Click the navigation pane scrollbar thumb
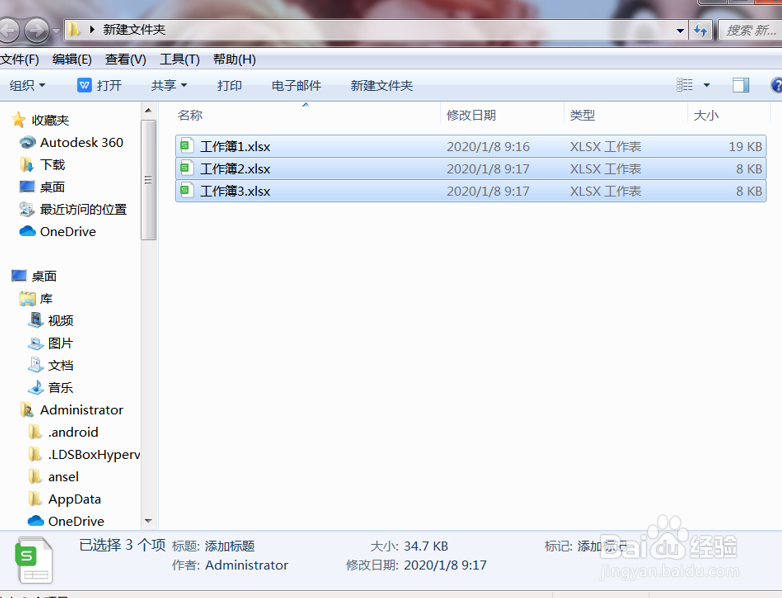 [x=148, y=180]
